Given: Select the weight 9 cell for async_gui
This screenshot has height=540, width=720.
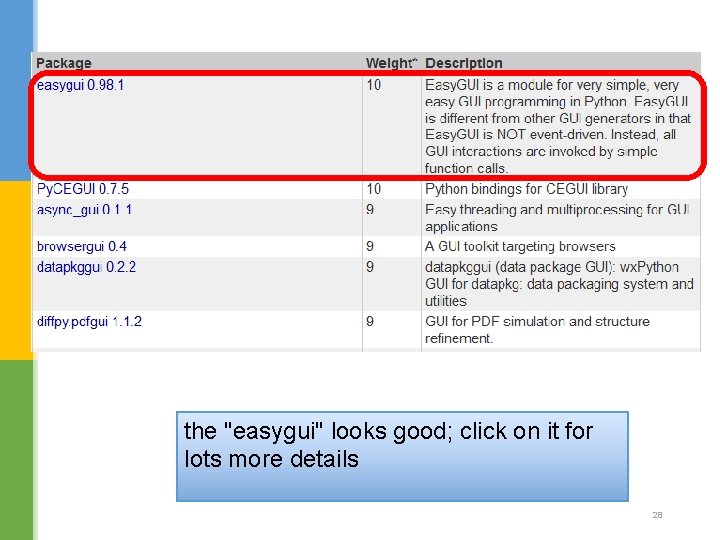Looking at the screenshot, I should (x=370, y=210).
